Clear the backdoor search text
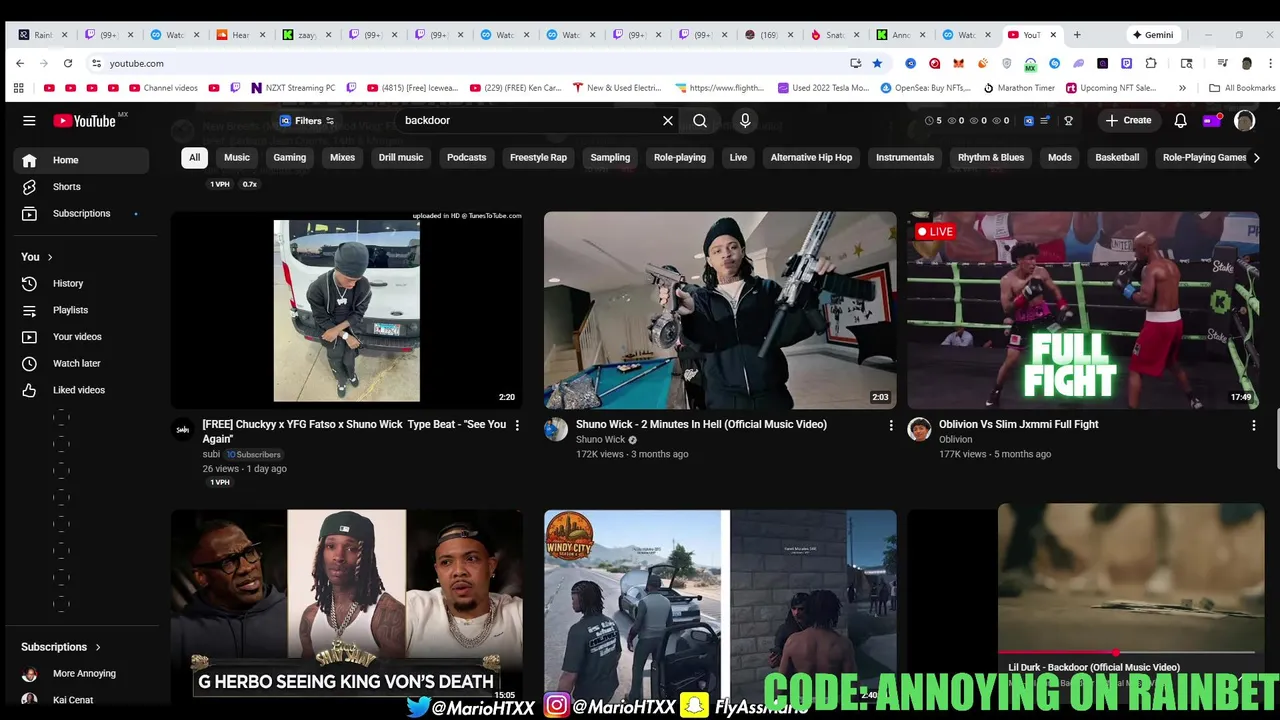 coord(668,121)
